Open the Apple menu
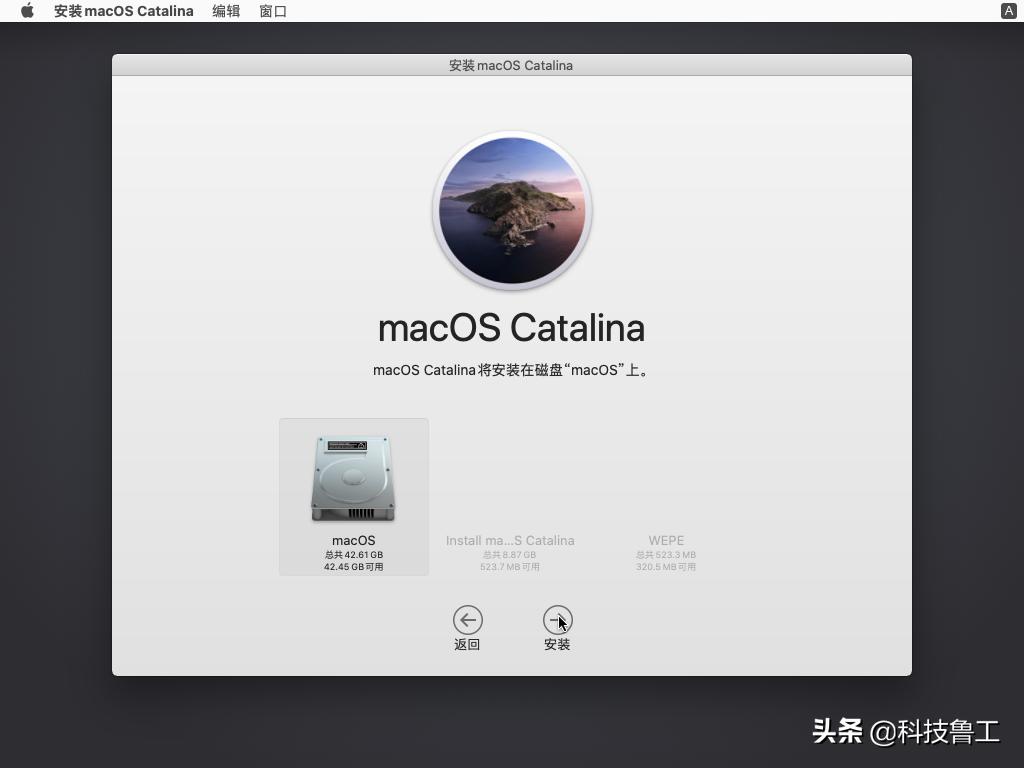 [26, 11]
